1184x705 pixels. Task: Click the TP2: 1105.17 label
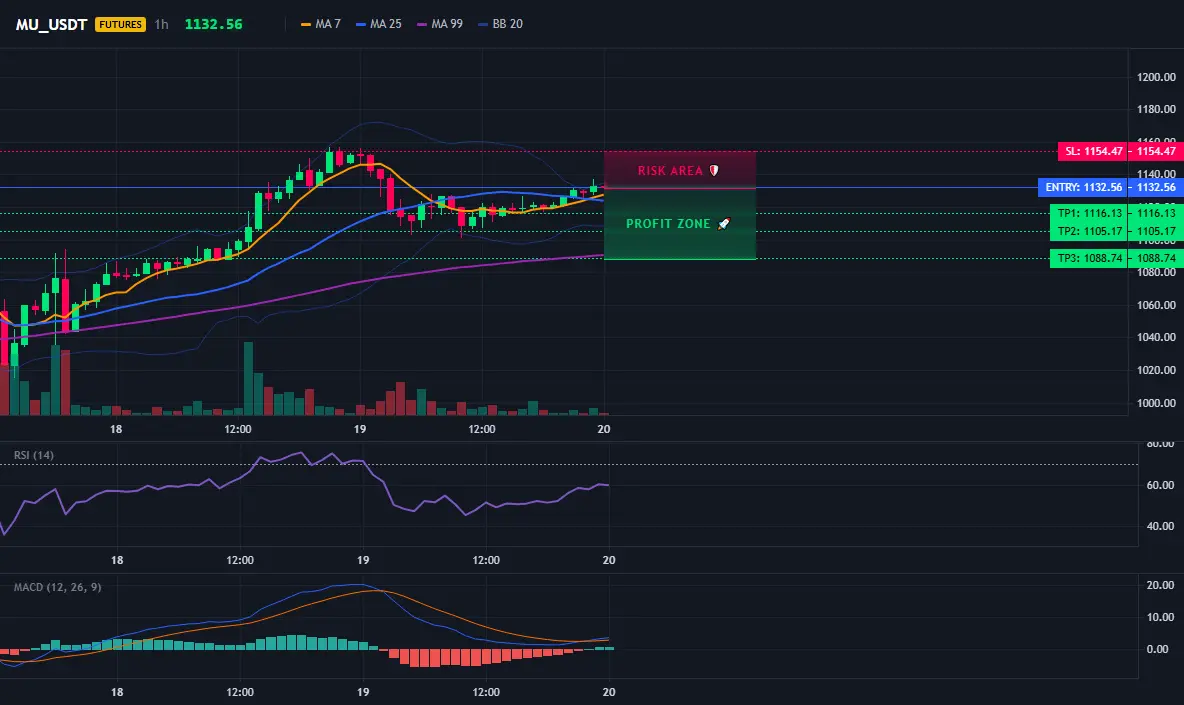(1089, 231)
